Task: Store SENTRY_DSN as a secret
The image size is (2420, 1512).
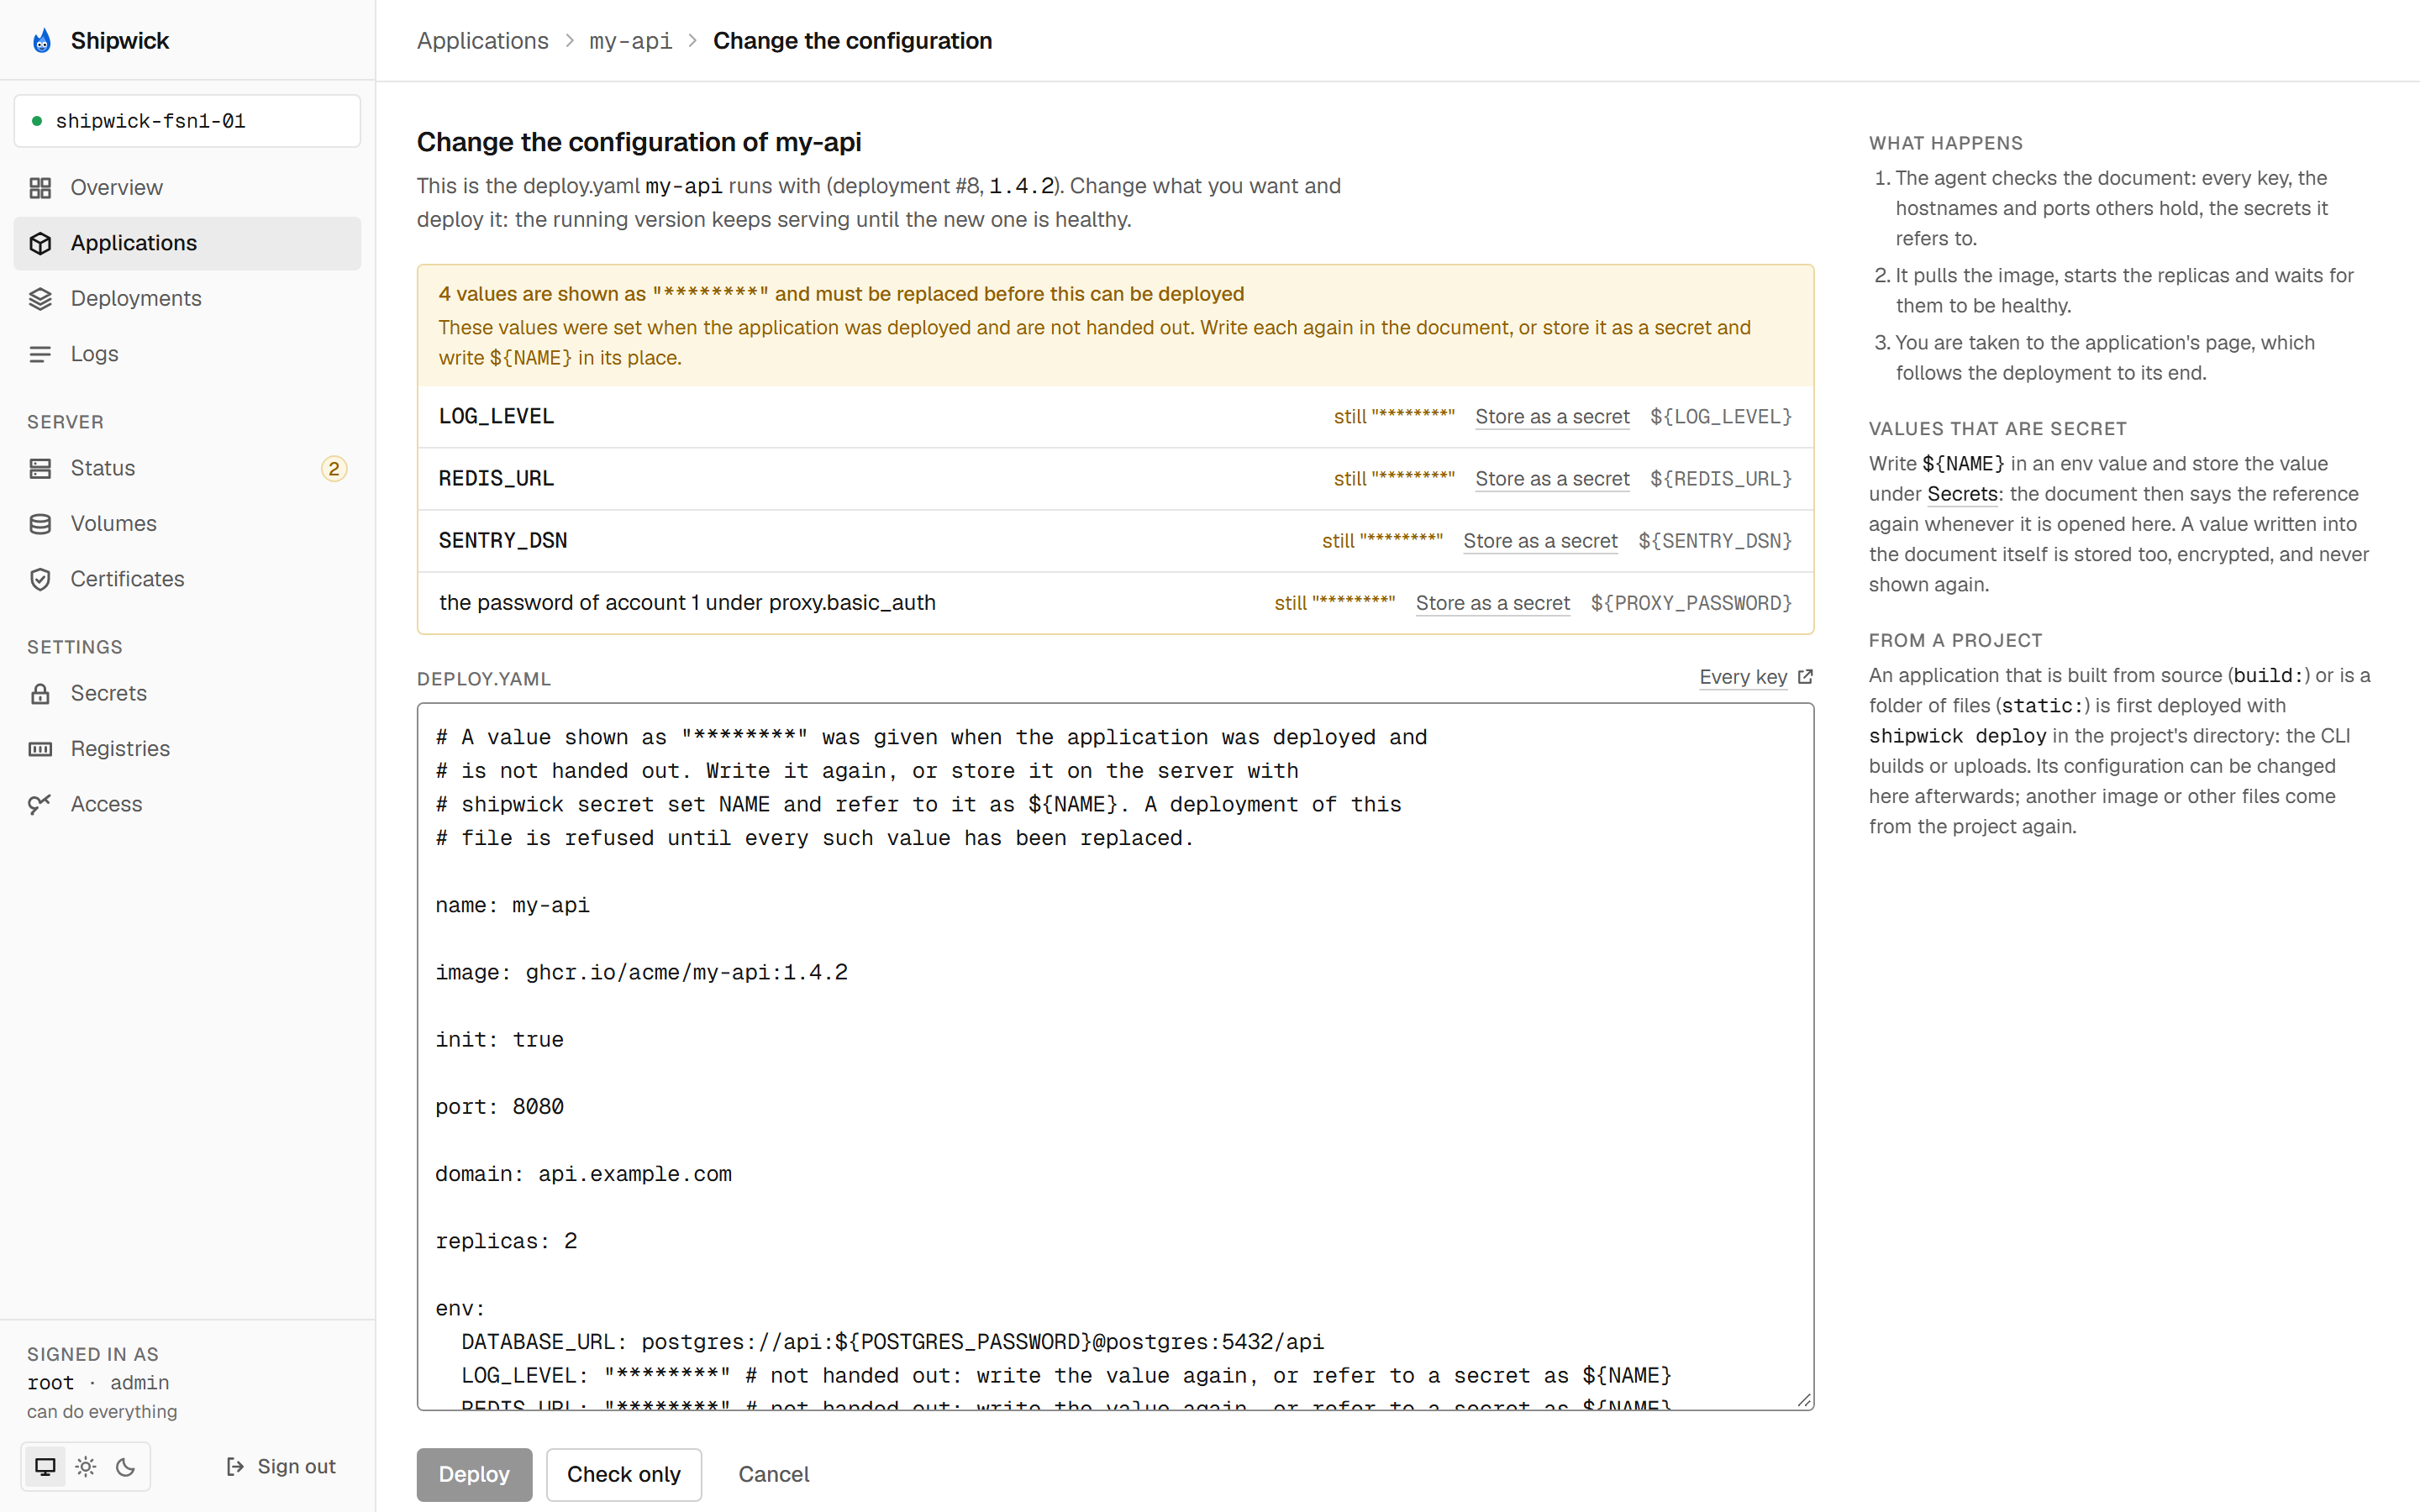Action: click(1540, 541)
